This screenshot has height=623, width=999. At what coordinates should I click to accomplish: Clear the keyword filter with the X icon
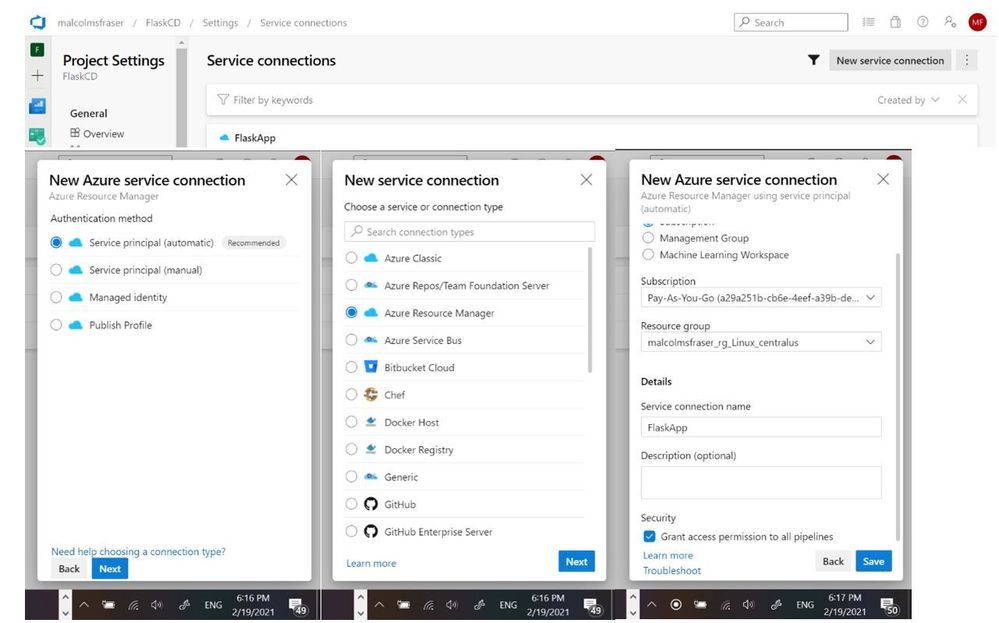(962, 99)
